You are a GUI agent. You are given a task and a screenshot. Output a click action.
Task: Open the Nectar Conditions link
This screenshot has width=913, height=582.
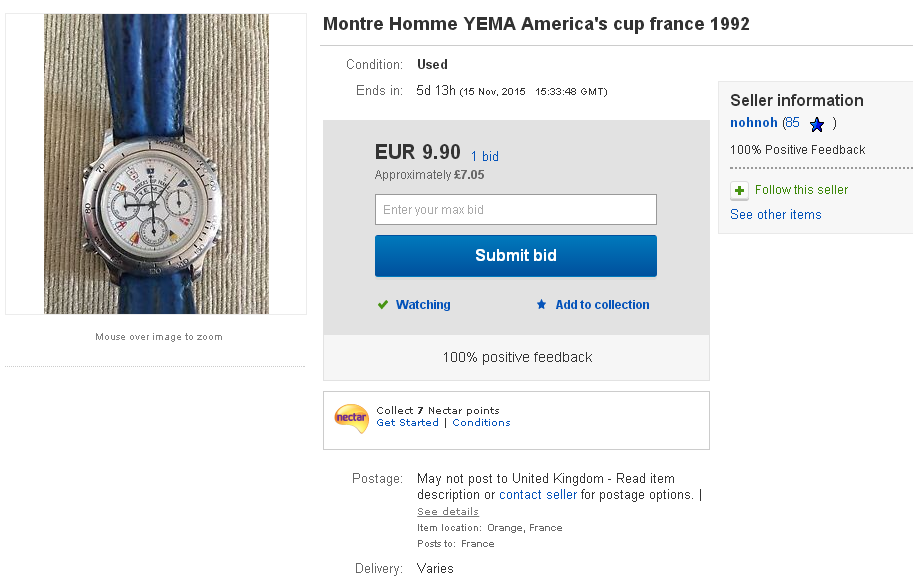pos(481,423)
